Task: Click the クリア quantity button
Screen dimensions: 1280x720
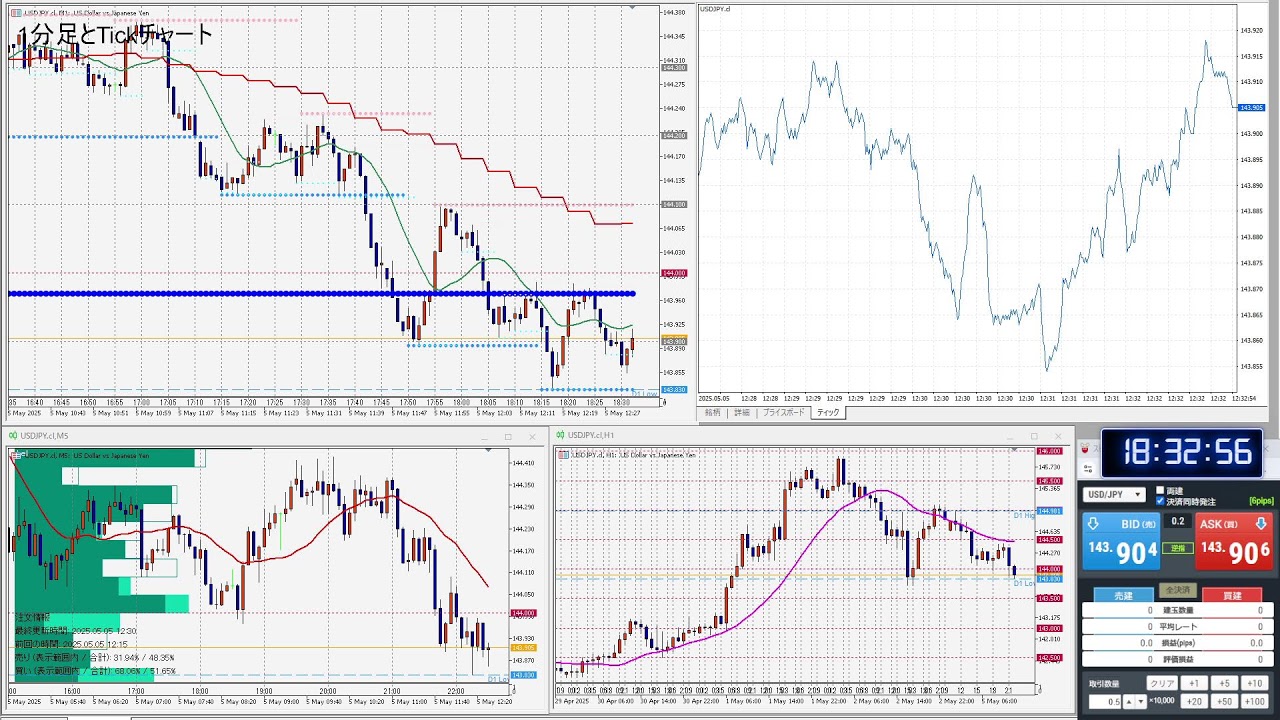Action: [x=1161, y=683]
